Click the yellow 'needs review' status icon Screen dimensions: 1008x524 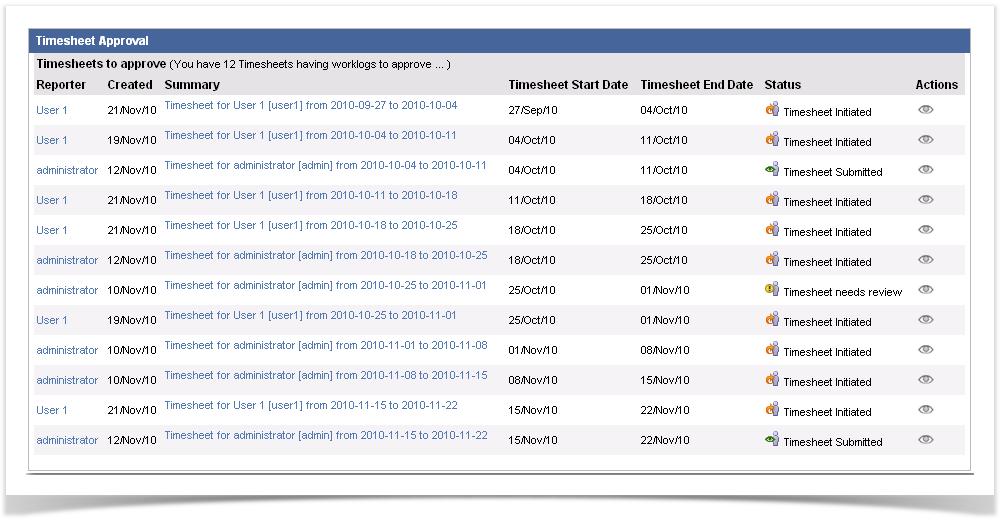[x=772, y=290]
